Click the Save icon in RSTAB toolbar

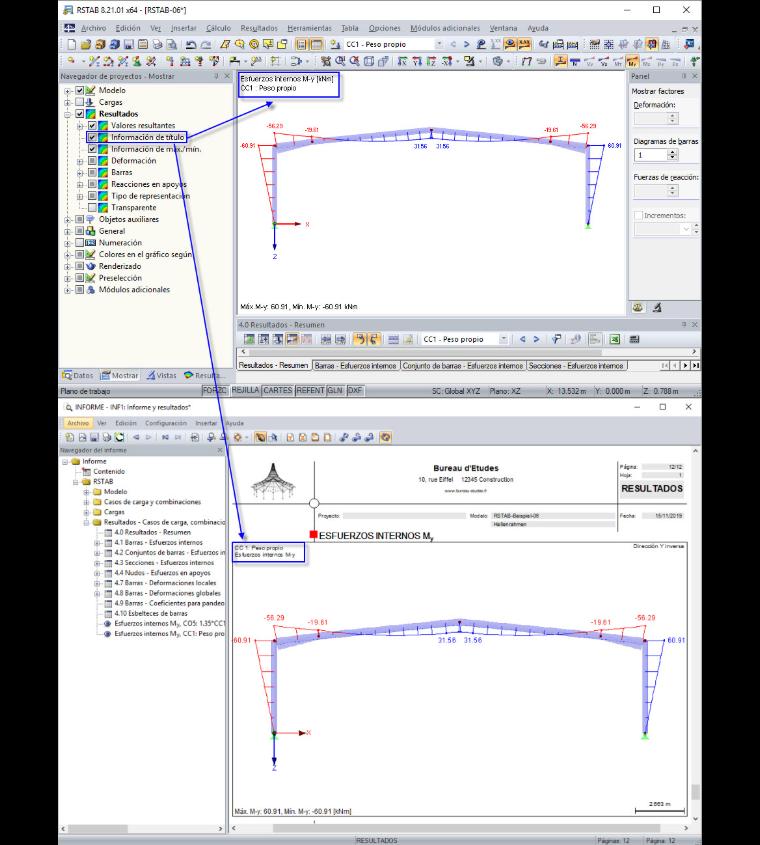(128, 44)
